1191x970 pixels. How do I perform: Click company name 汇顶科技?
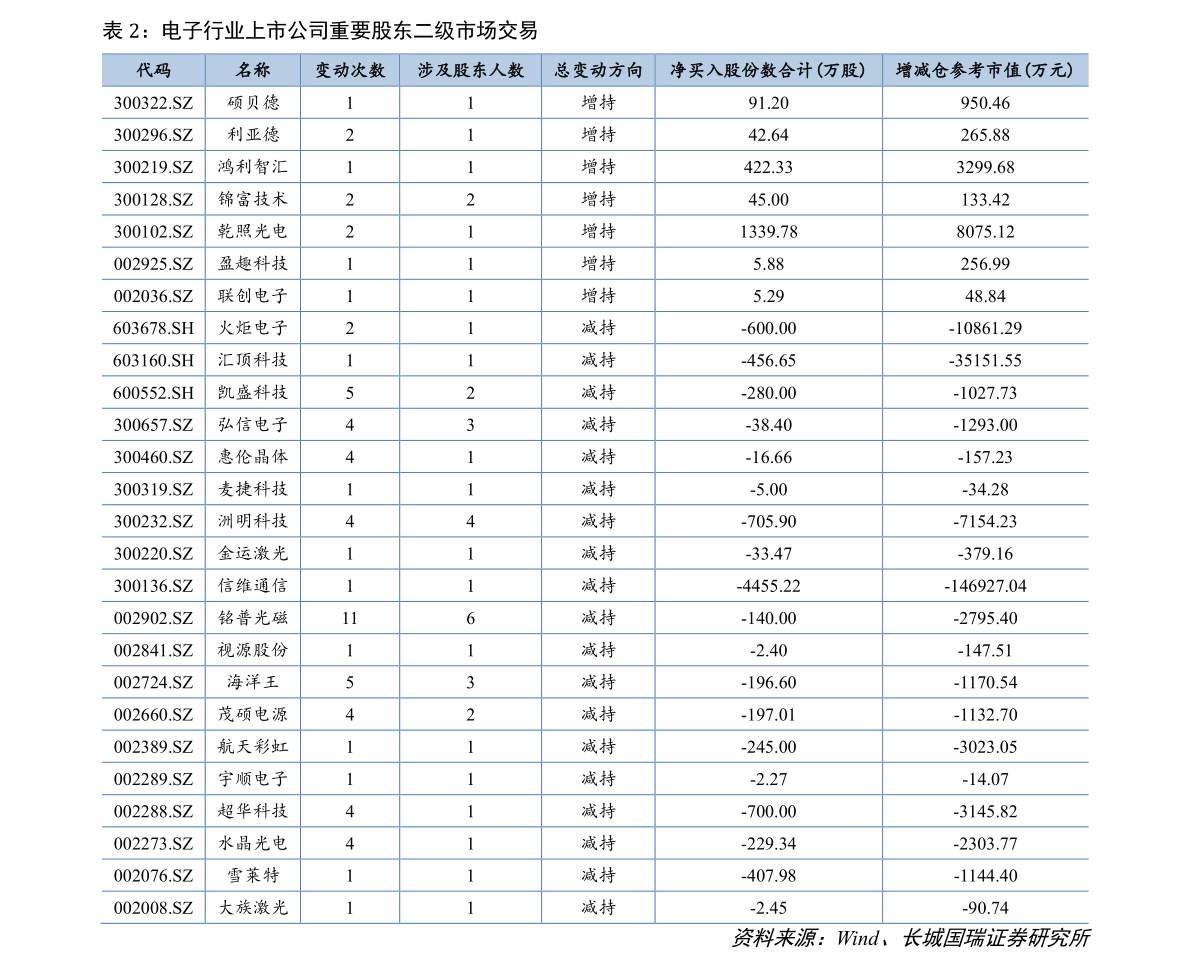253,360
